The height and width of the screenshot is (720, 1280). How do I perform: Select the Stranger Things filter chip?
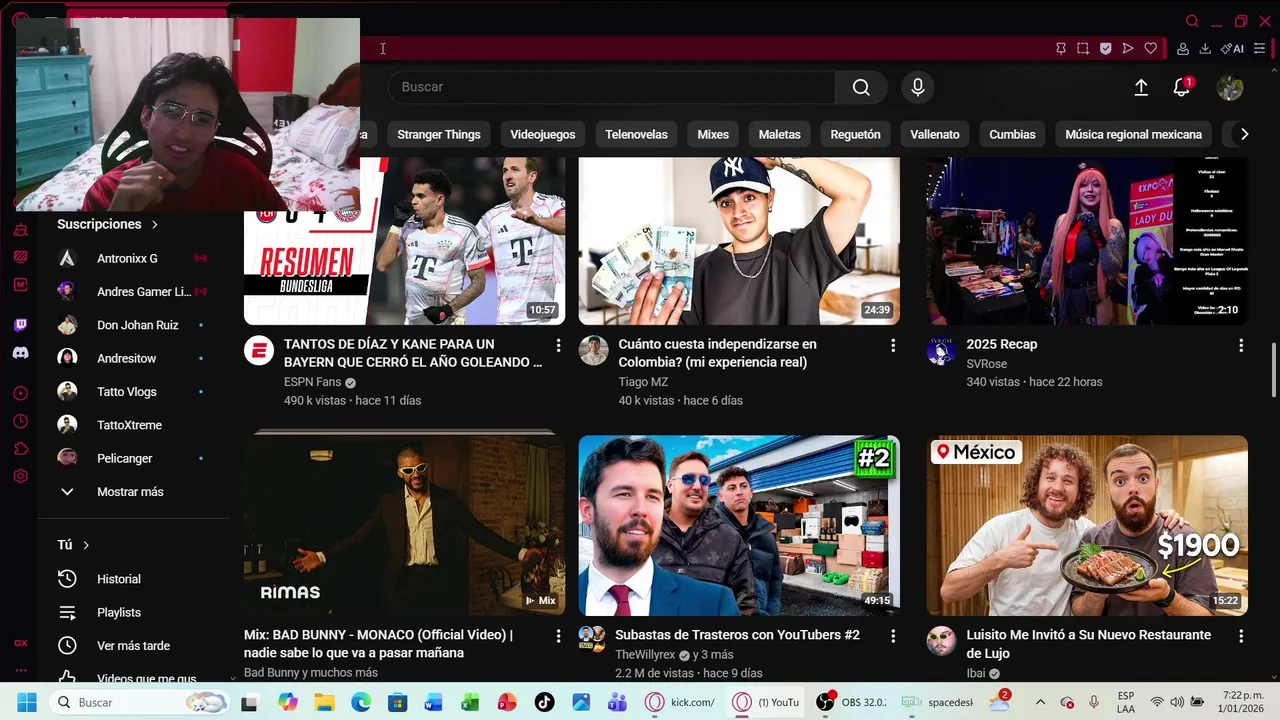439,134
